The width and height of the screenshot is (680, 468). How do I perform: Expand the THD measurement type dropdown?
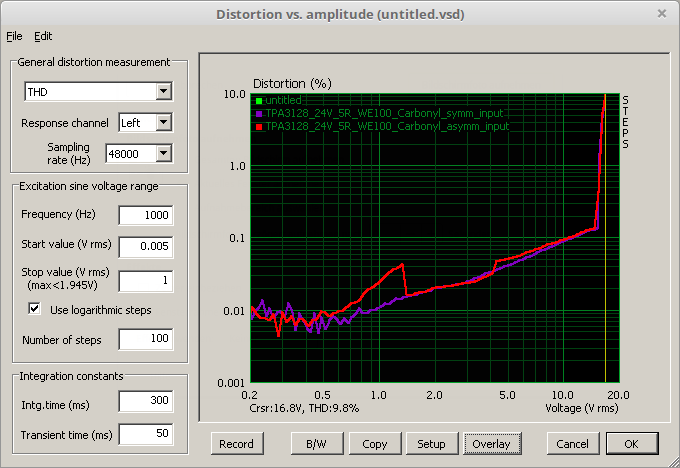click(164, 92)
